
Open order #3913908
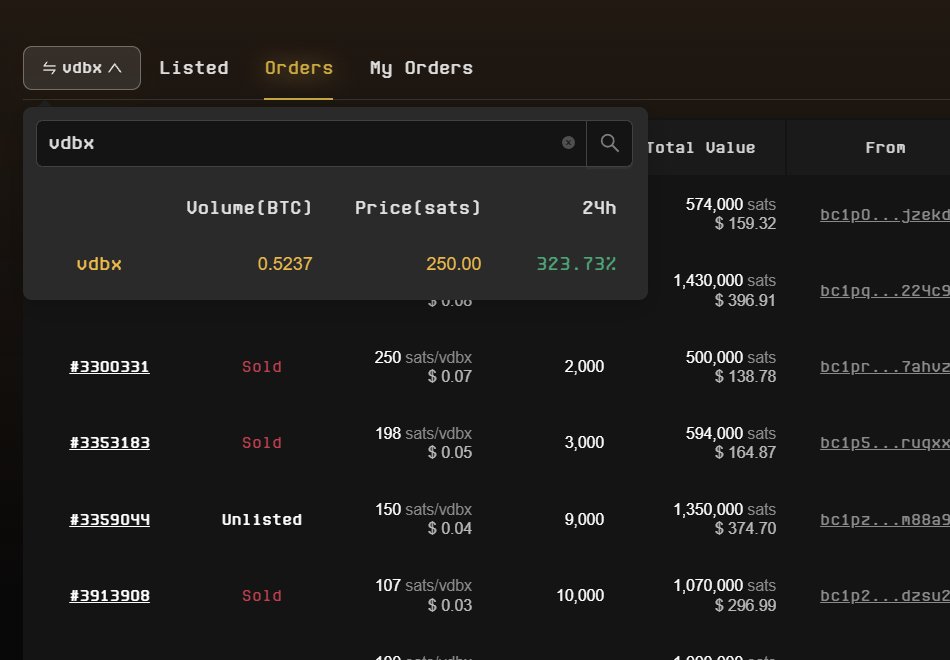pos(109,595)
